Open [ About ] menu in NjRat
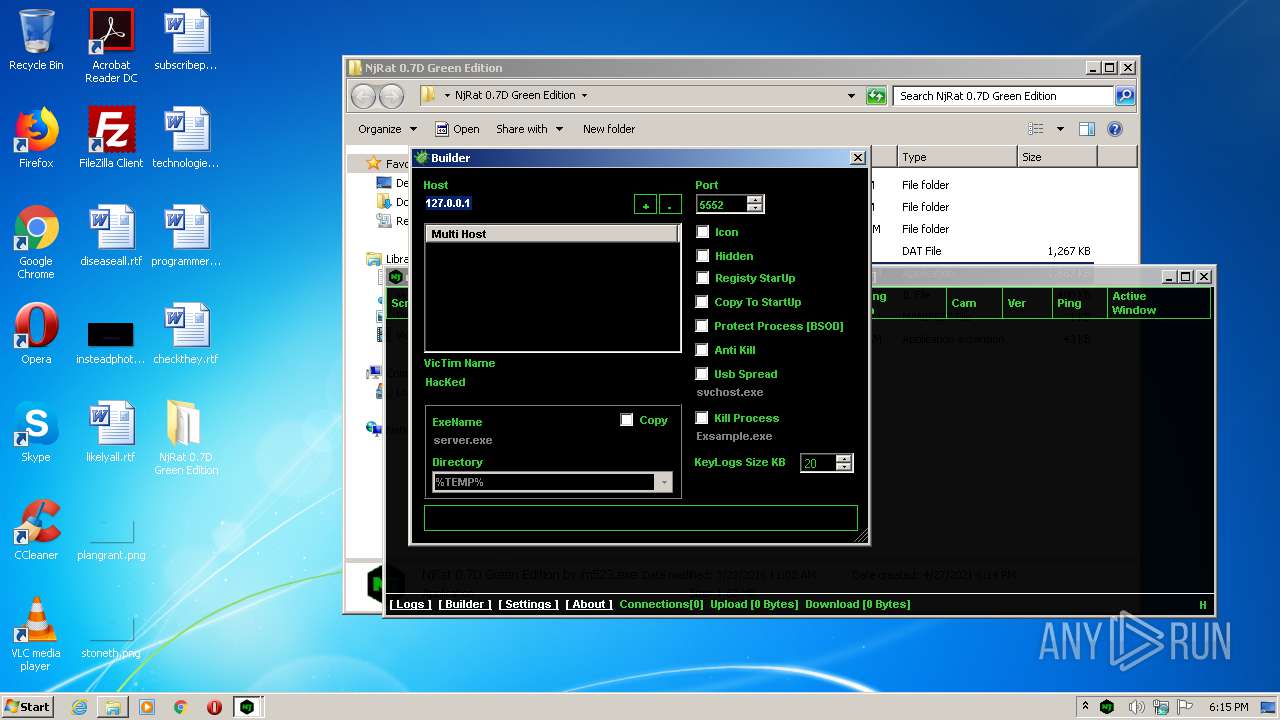This screenshot has height=720, width=1280. [x=589, y=604]
